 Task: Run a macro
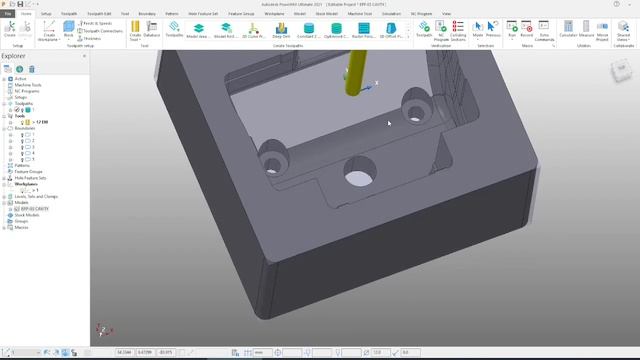pyautogui.click(x=512, y=29)
